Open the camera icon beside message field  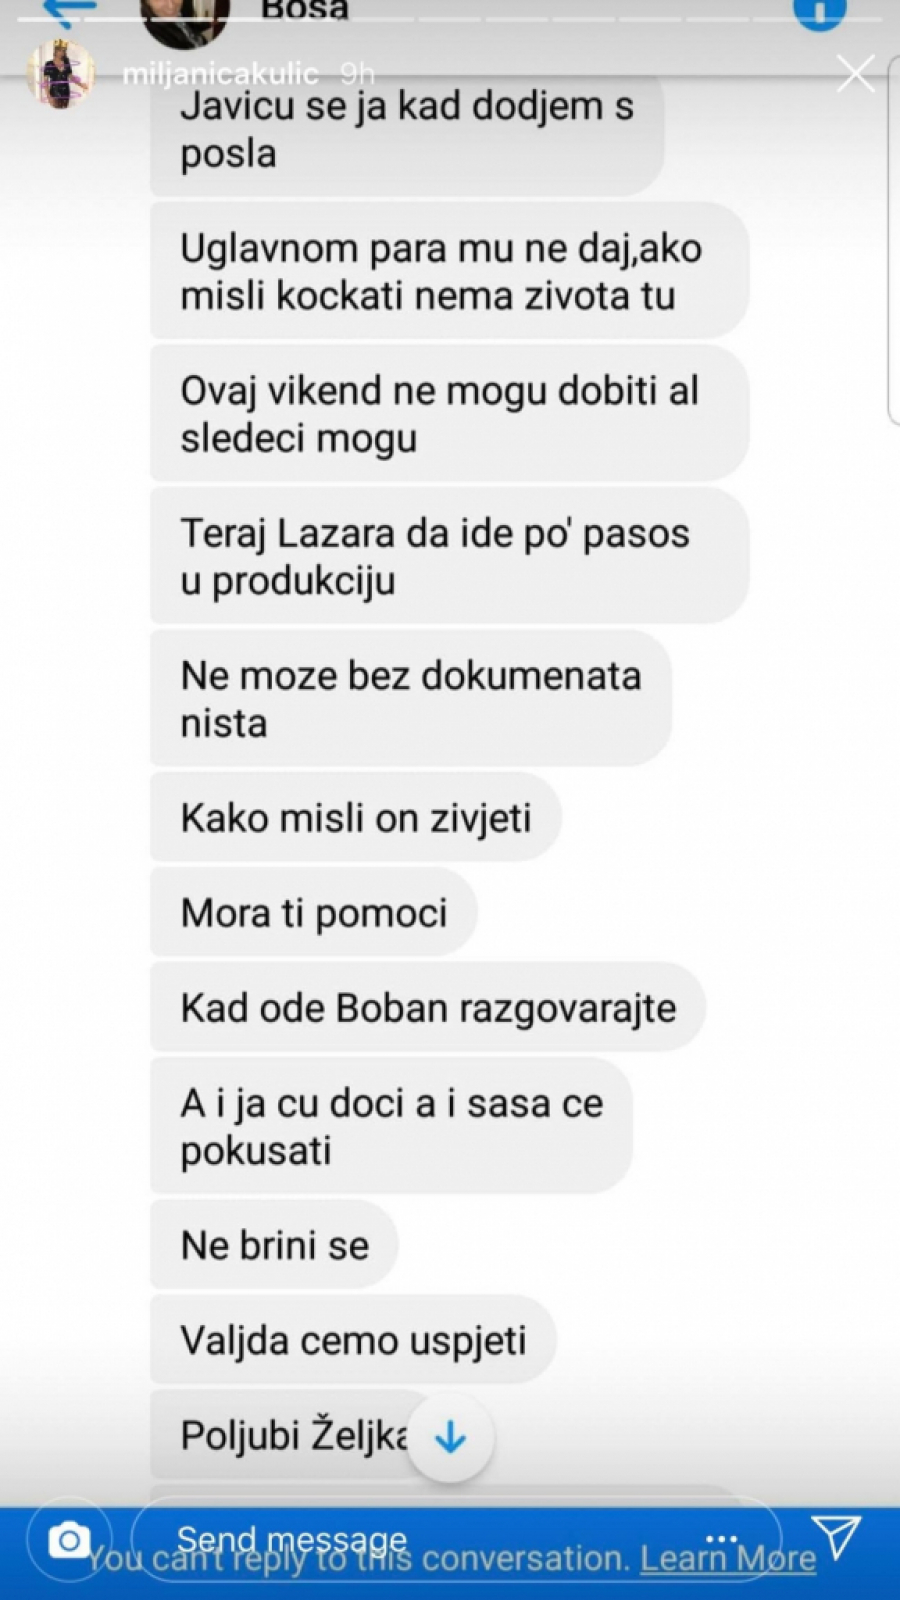[x=69, y=1540]
